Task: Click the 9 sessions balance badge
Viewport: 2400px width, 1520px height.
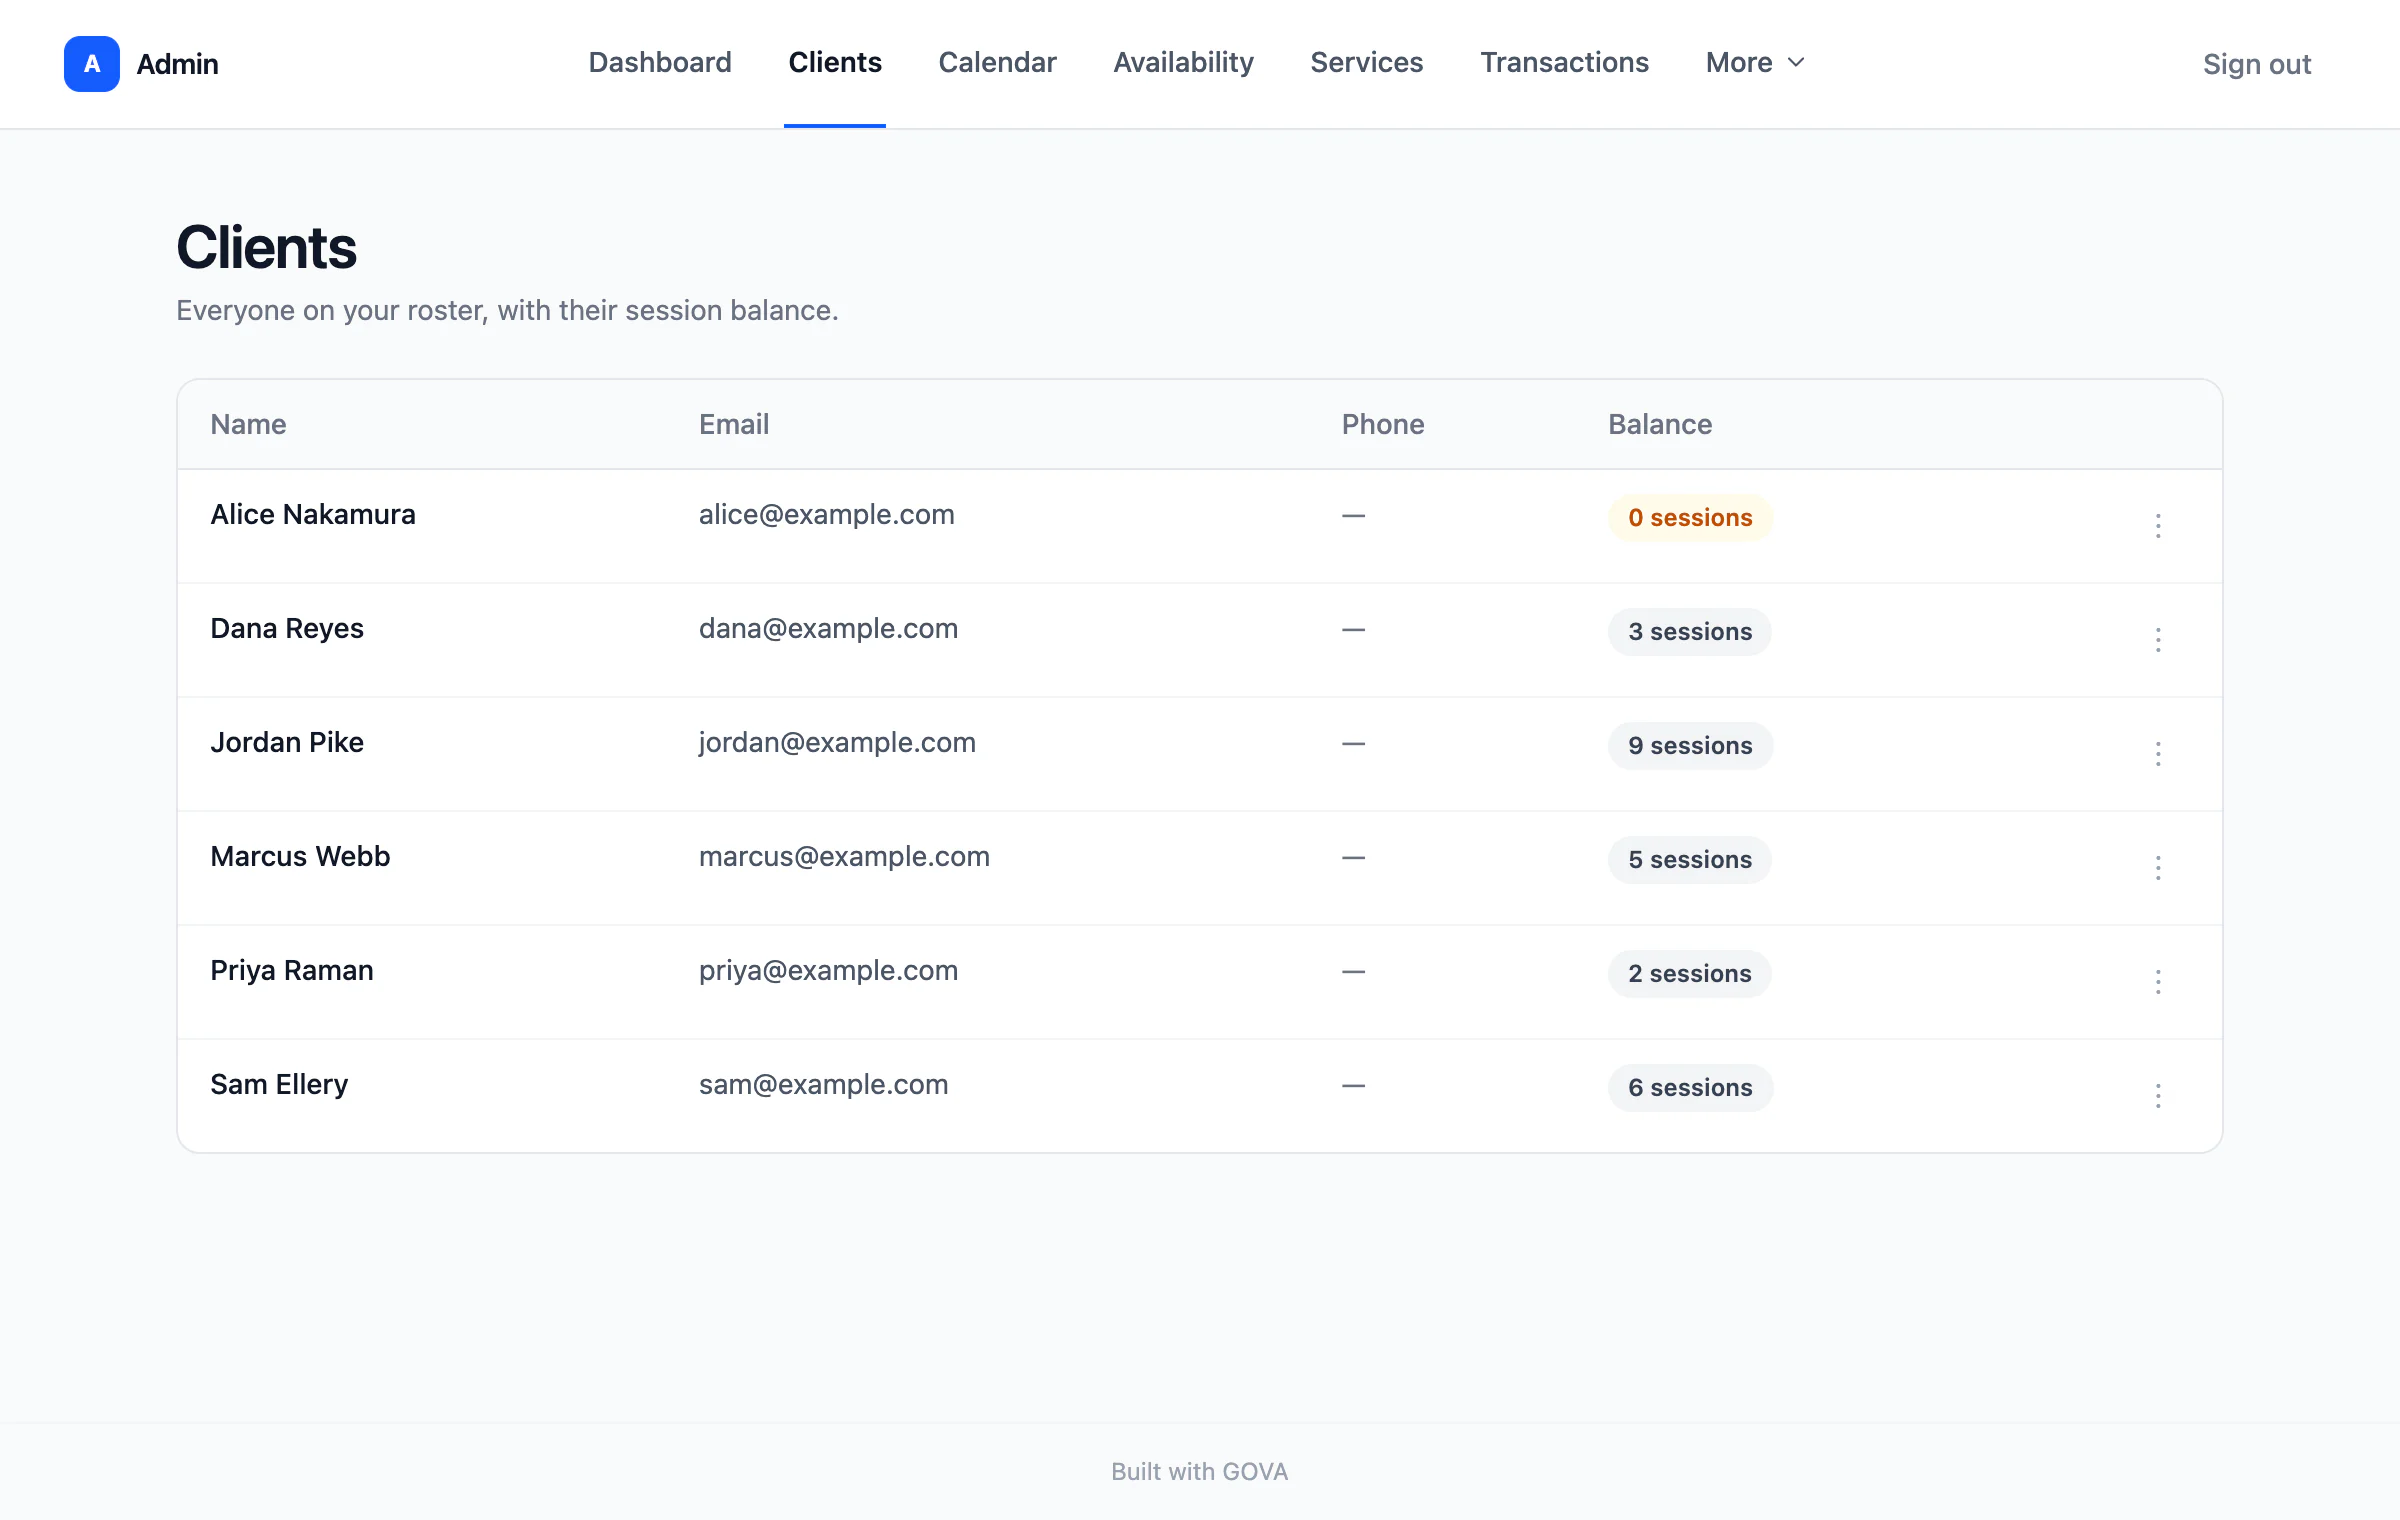Action: pyautogui.click(x=1690, y=745)
